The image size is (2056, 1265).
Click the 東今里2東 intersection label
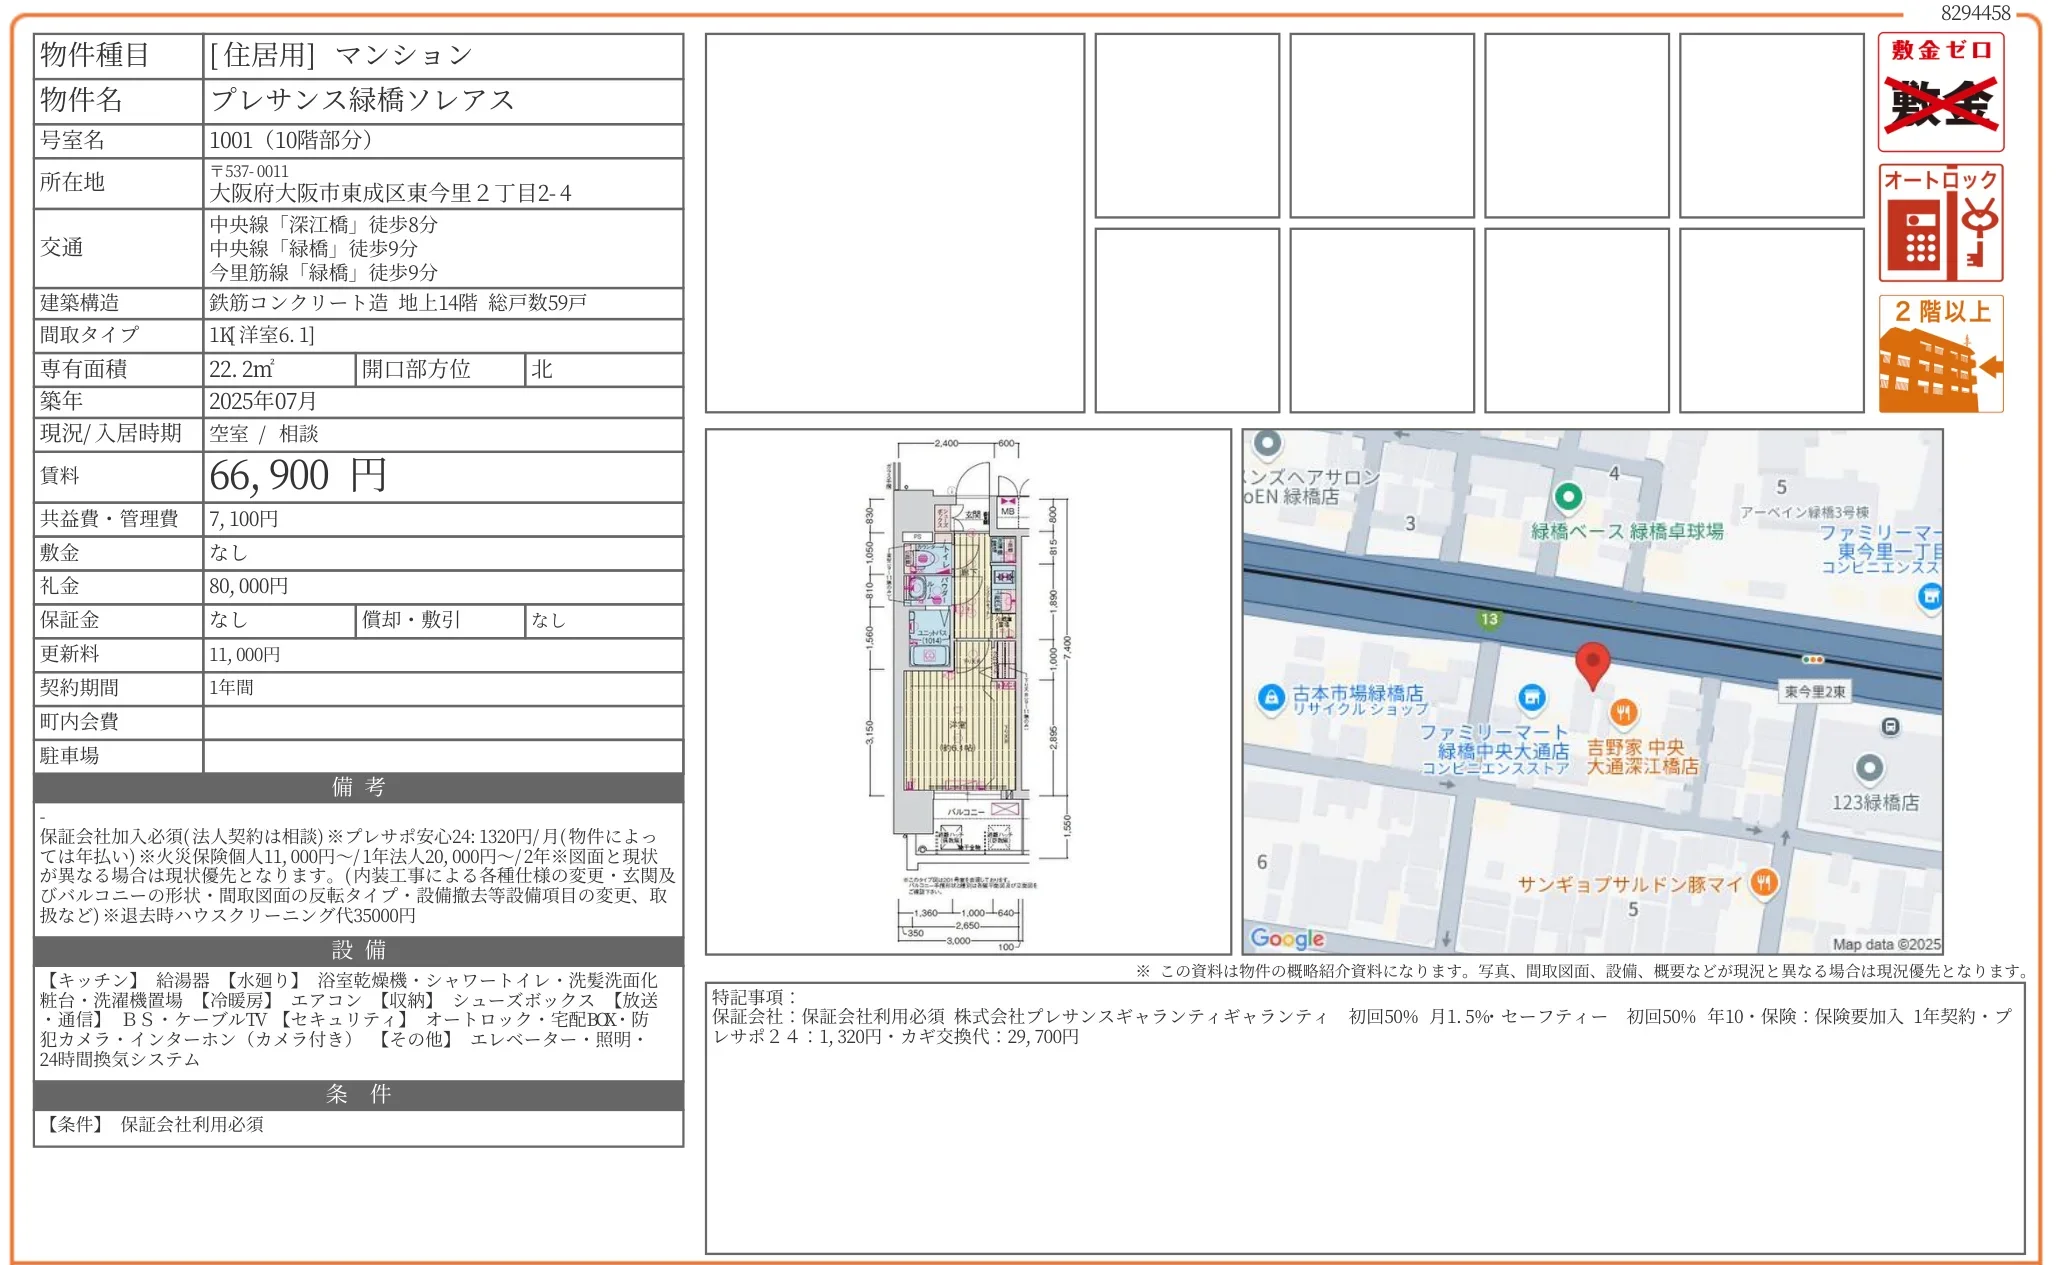[1815, 691]
